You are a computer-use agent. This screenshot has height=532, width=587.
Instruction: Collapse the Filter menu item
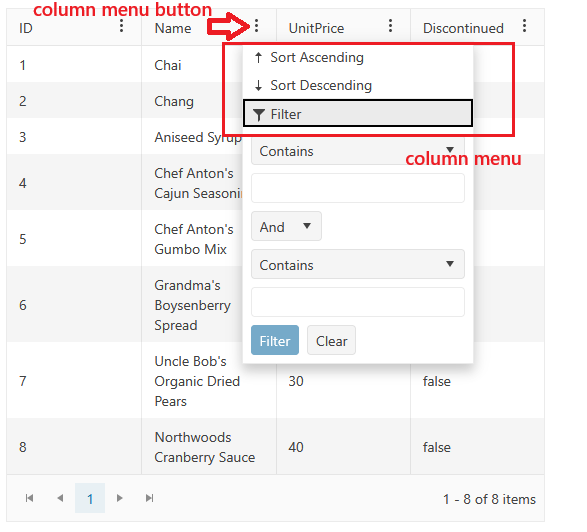click(358, 114)
